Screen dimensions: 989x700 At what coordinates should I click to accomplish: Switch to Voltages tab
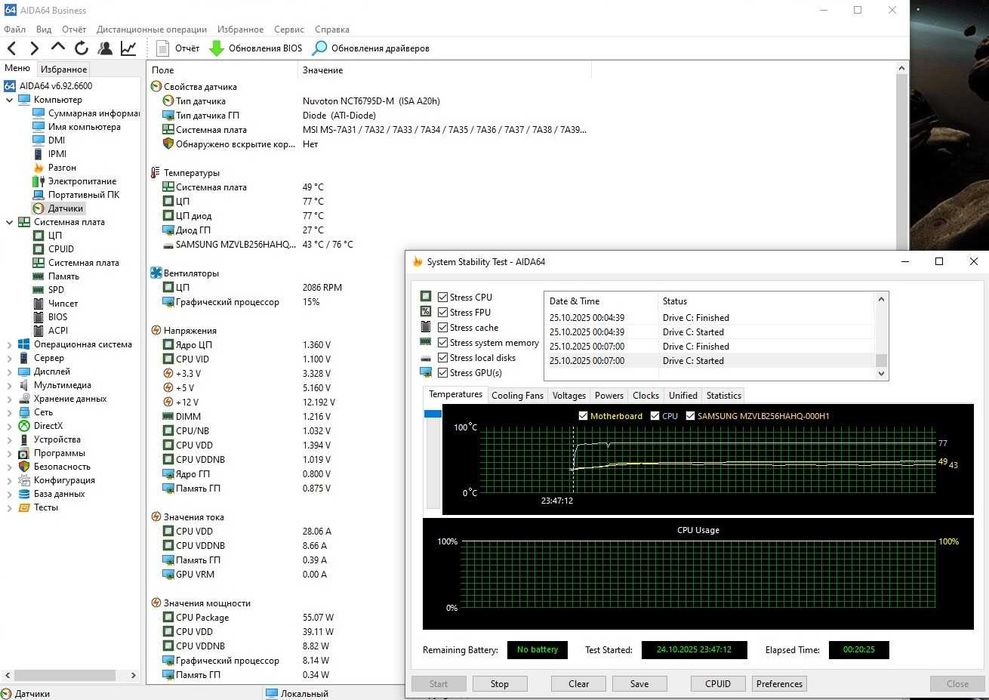(x=569, y=395)
